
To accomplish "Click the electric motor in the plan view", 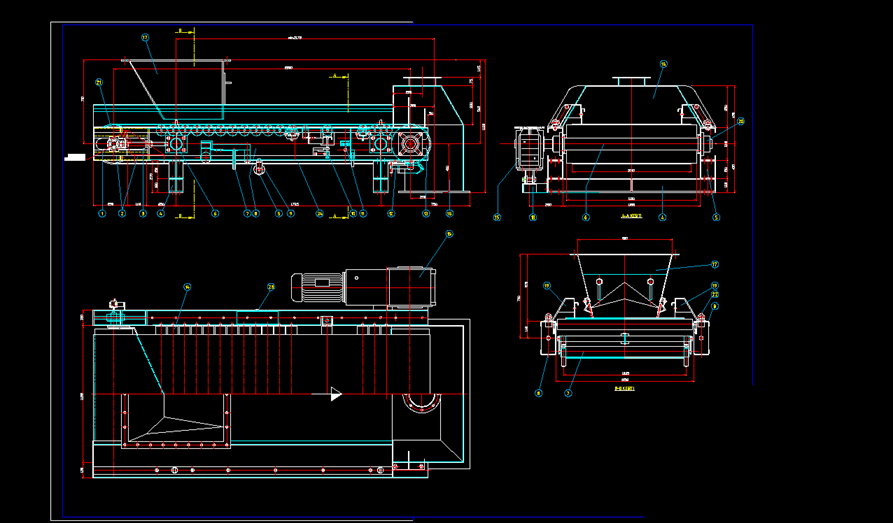I will 317,286.
